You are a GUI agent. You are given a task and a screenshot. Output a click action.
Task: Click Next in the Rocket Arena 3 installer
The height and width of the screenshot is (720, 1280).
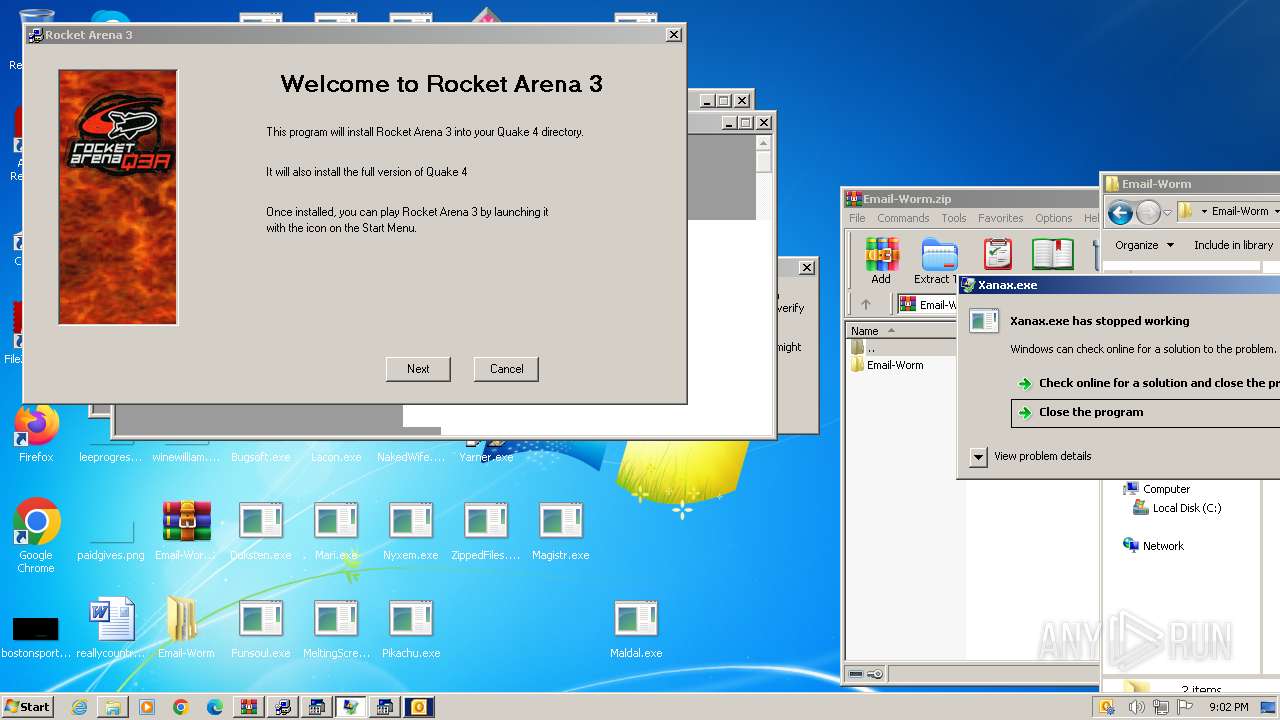pyautogui.click(x=418, y=369)
